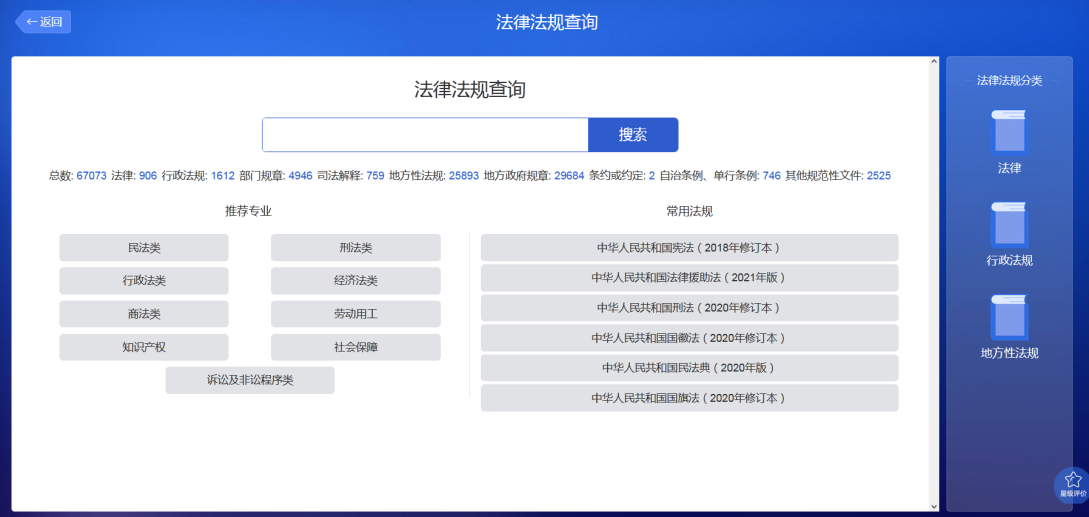Open 中华人民共和国国徽法（2020年修订本）

coord(690,338)
